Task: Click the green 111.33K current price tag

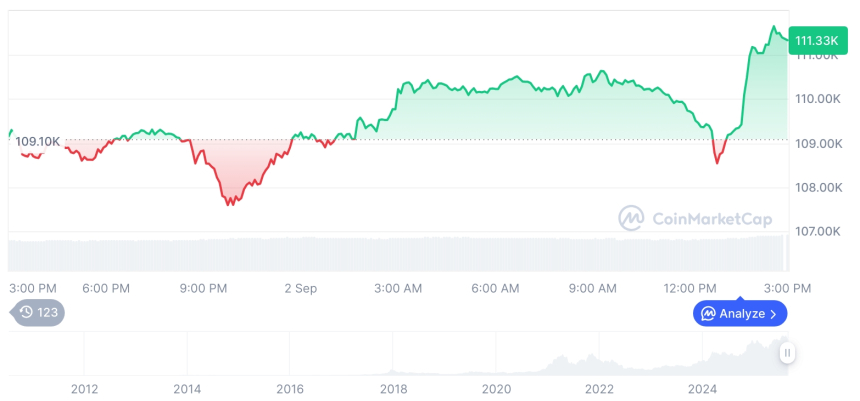Action: [815, 40]
